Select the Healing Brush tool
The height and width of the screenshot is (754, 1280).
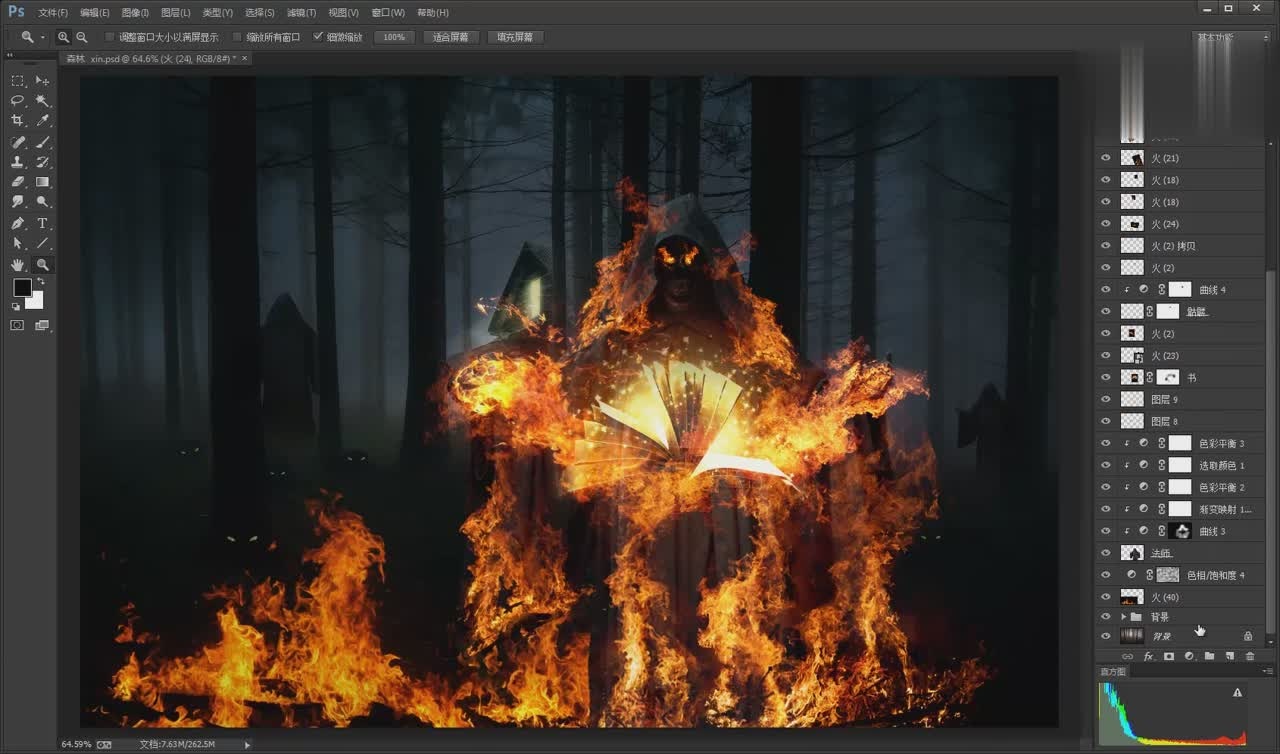(x=17, y=142)
